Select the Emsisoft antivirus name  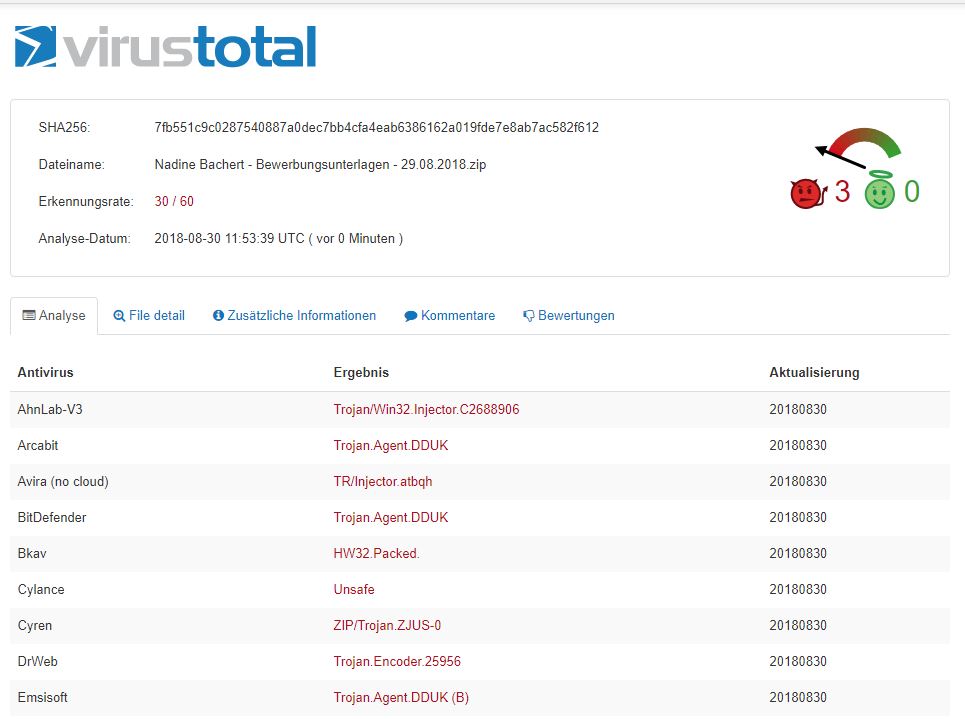(42, 697)
